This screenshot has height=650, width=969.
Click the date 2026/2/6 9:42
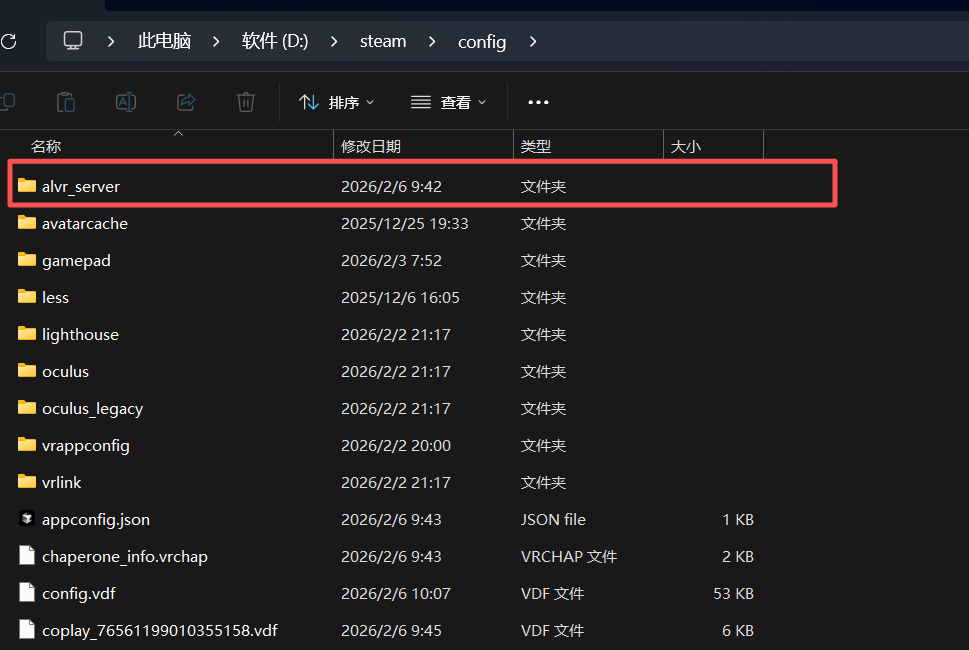pyautogui.click(x=391, y=186)
